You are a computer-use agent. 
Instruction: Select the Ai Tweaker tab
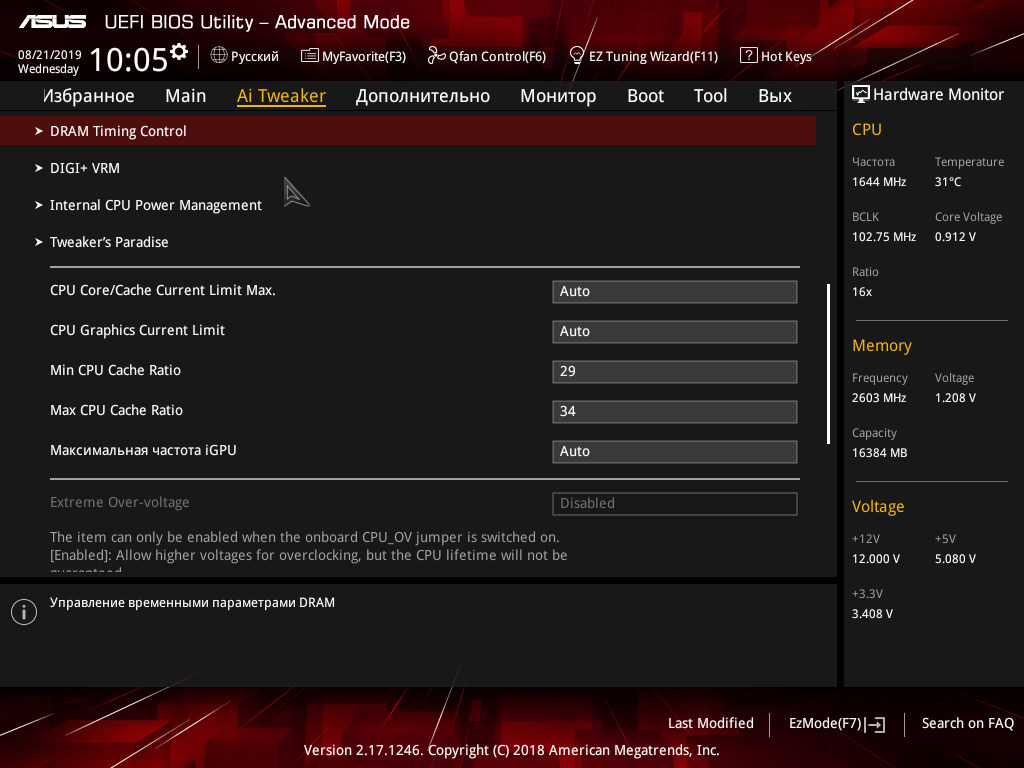[x=281, y=96]
